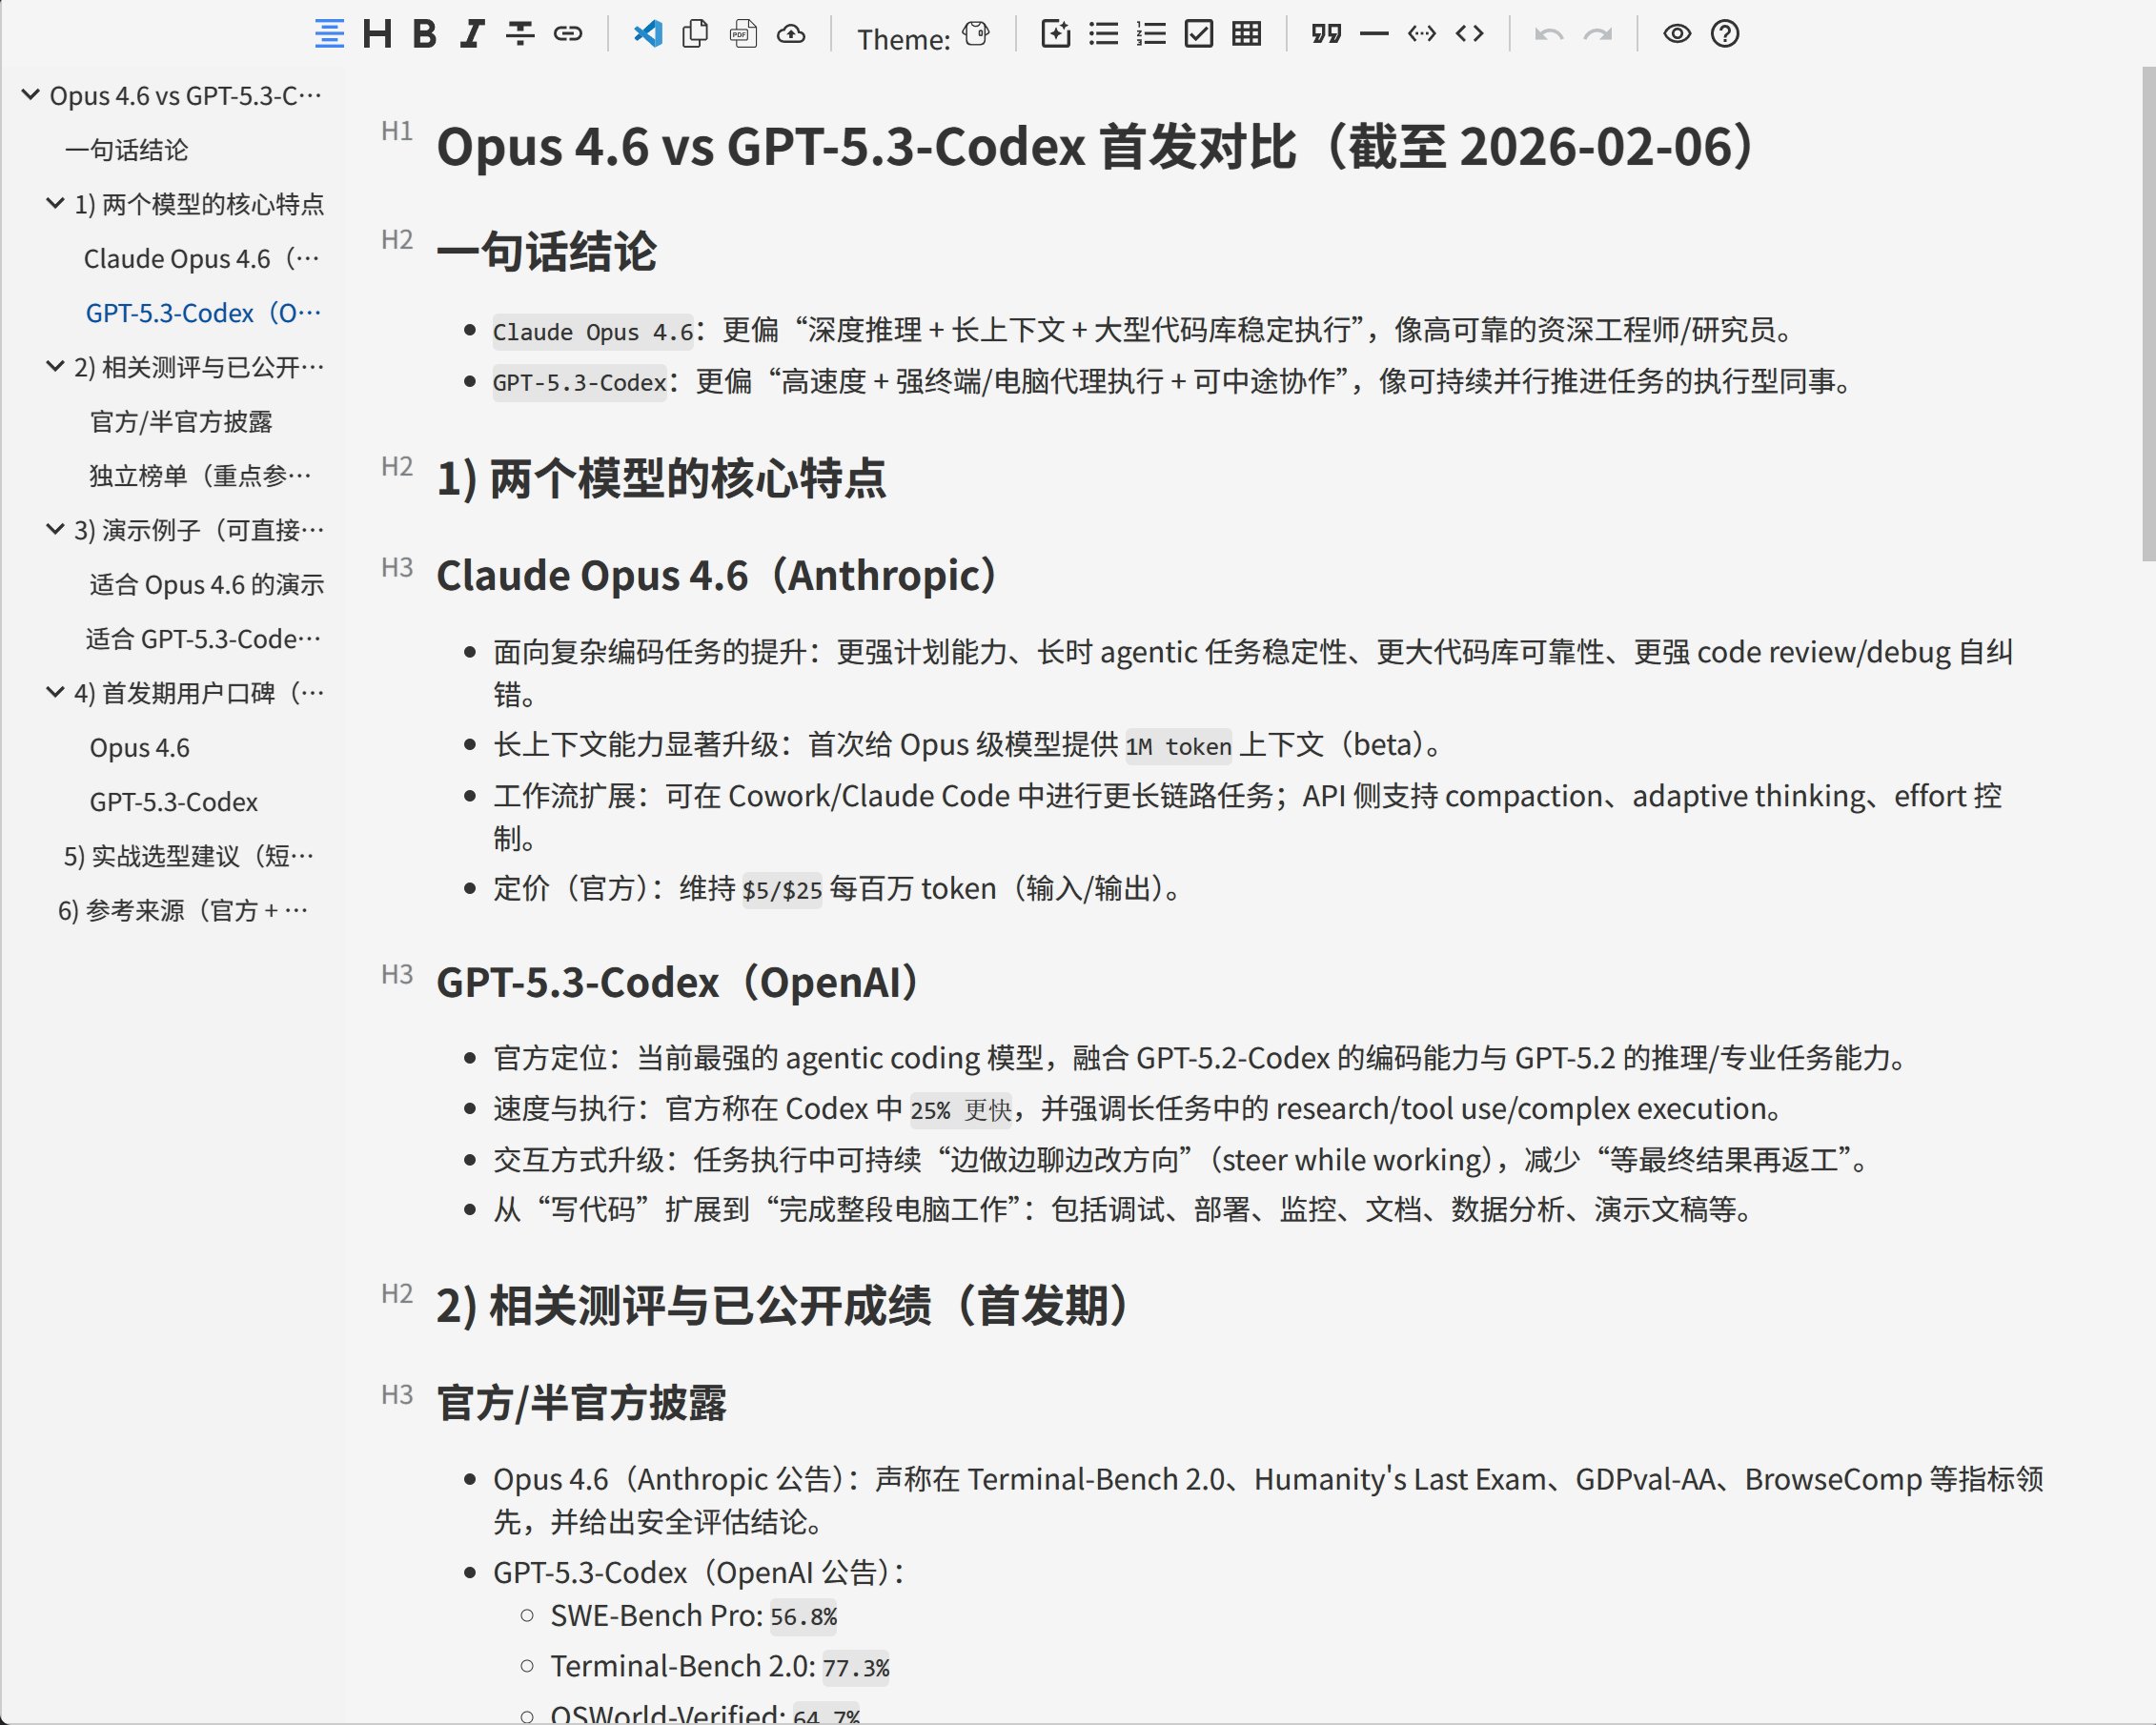Open in VS Code icon

[x=648, y=34]
